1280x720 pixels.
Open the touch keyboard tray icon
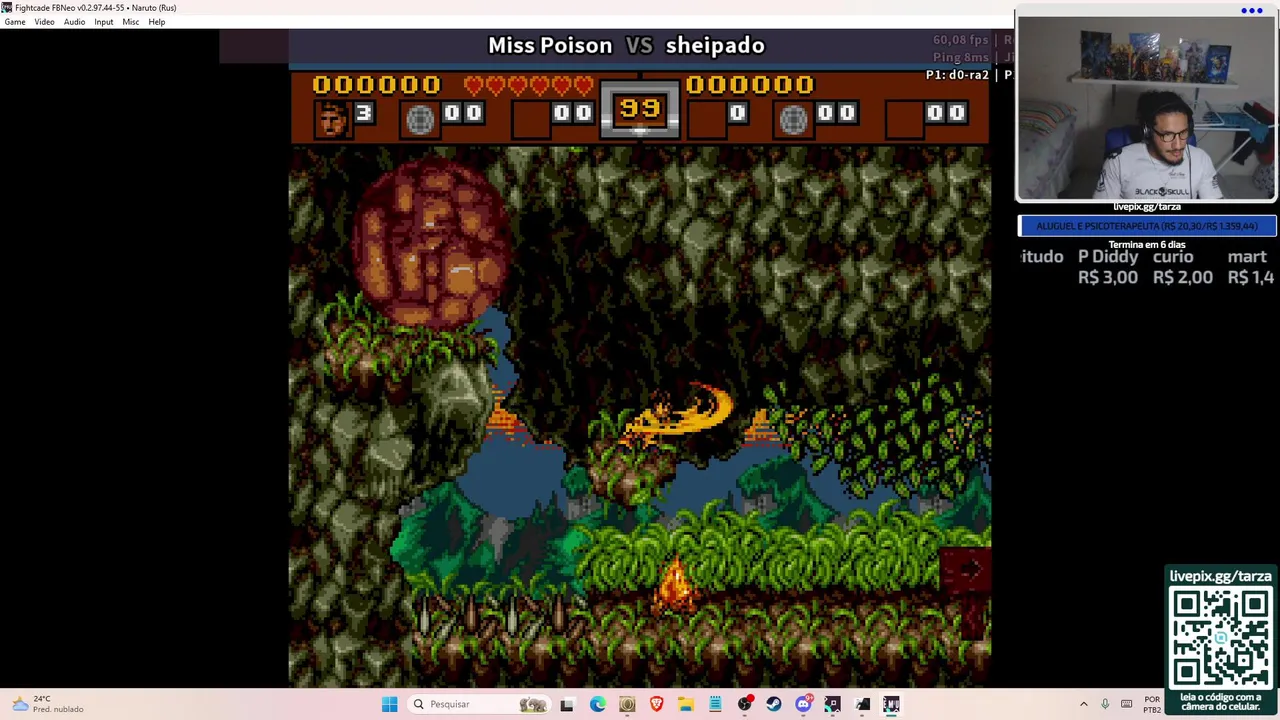click(1127, 704)
